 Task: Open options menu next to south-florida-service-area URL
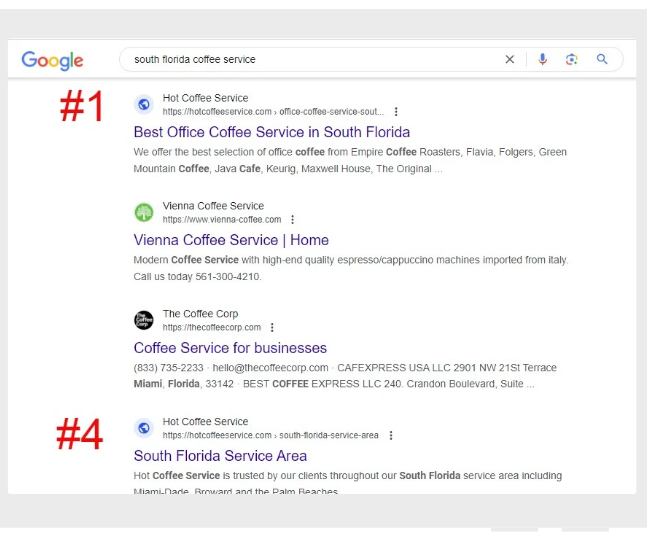click(x=391, y=435)
